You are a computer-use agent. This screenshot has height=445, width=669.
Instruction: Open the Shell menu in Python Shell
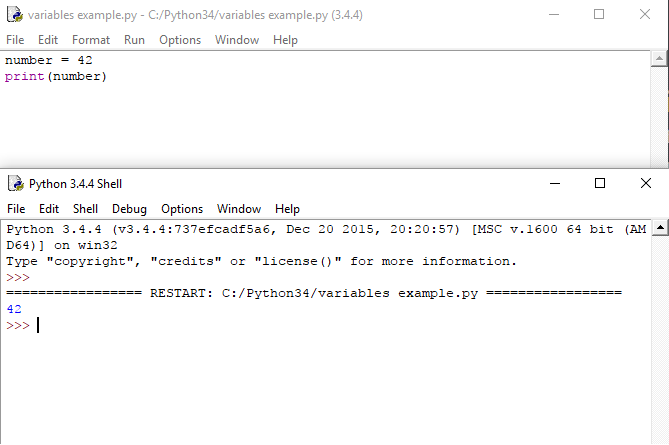tap(85, 209)
